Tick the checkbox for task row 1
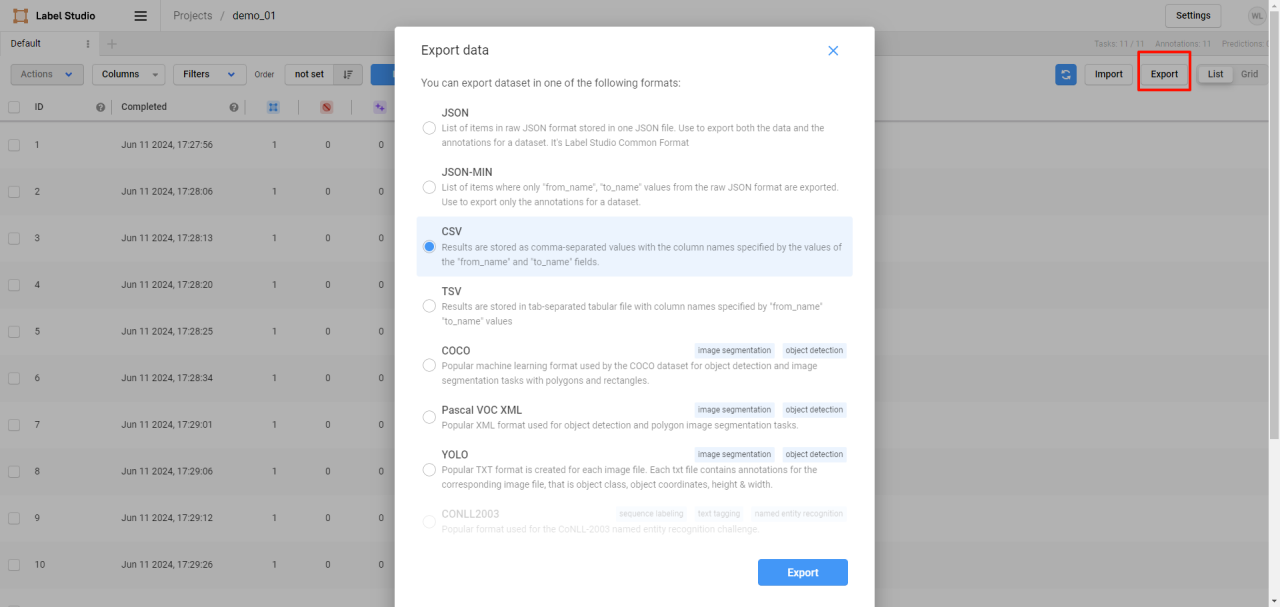 click(14, 145)
